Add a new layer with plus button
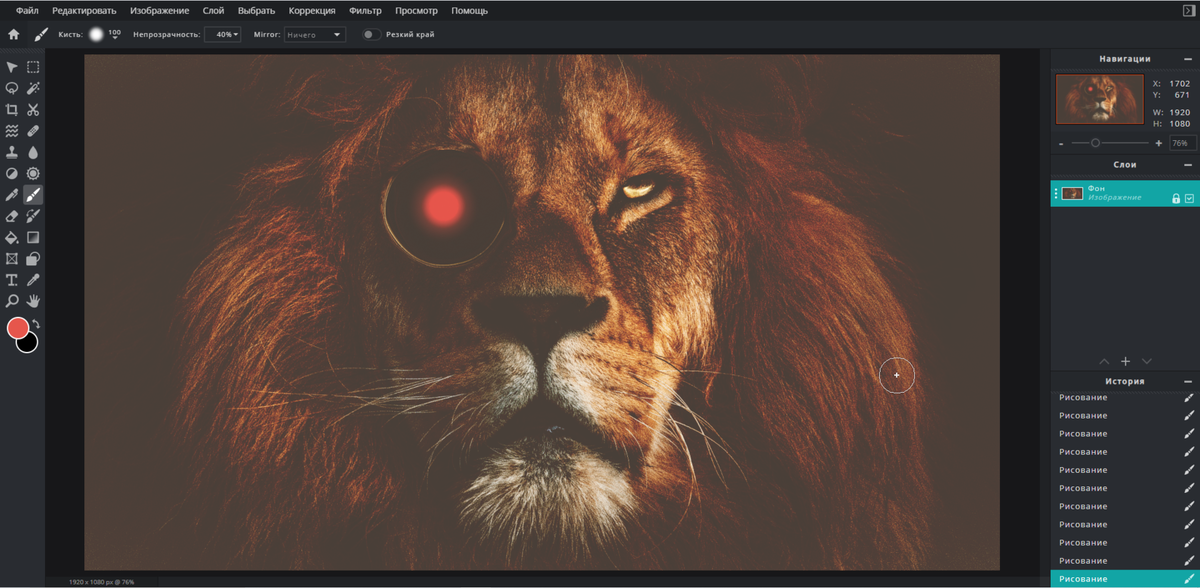This screenshot has width=1200, height=588. (1125, 361)
